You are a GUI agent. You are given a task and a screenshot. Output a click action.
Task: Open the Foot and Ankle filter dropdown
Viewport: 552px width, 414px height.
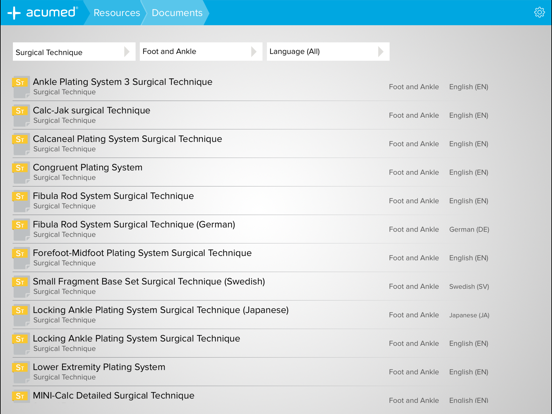[201, 52]
